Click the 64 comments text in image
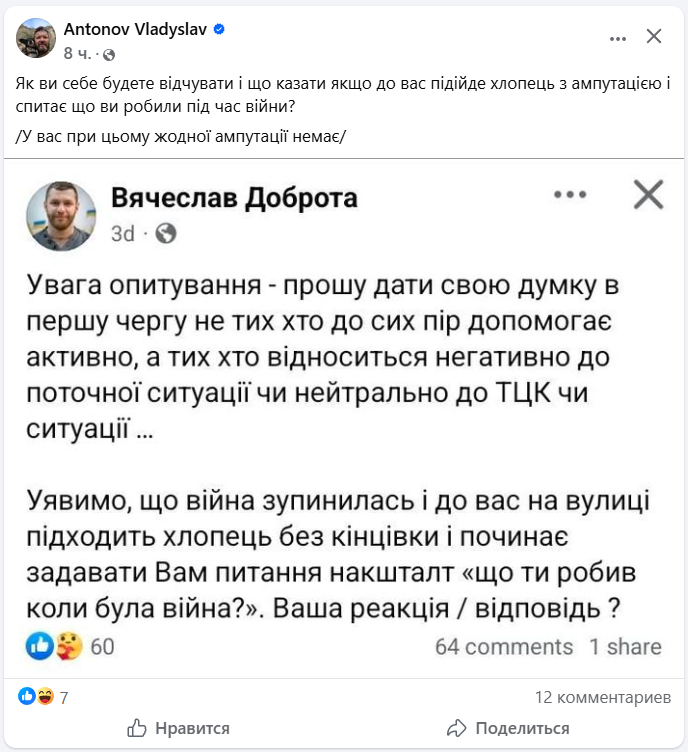 click(x=504, y=647)
